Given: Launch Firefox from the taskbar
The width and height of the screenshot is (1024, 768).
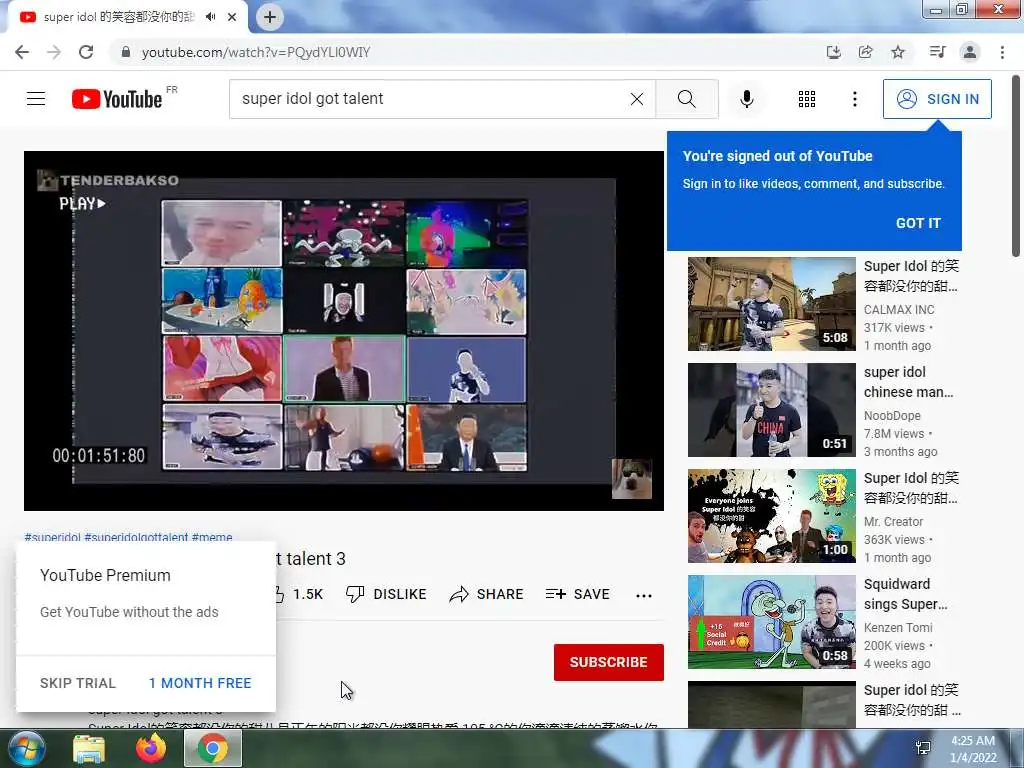Looking at the screenshot, I should tap(151, 748).
